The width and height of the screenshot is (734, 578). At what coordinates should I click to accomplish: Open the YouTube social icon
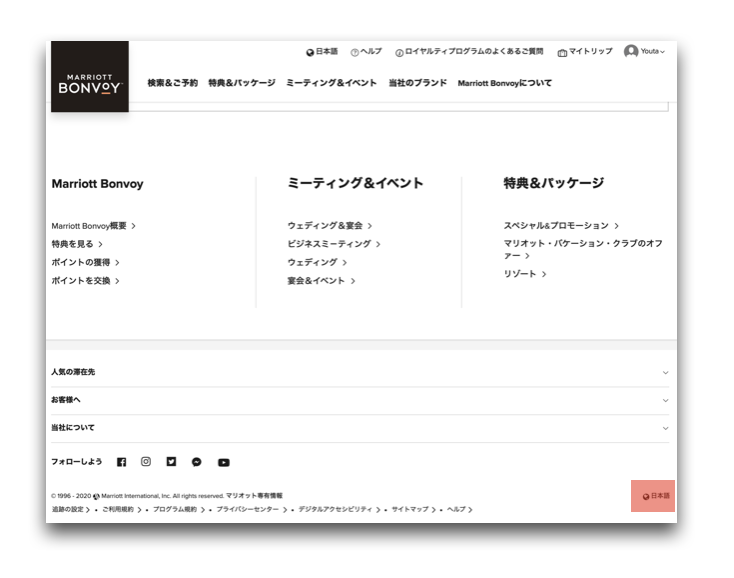(224, 462)
